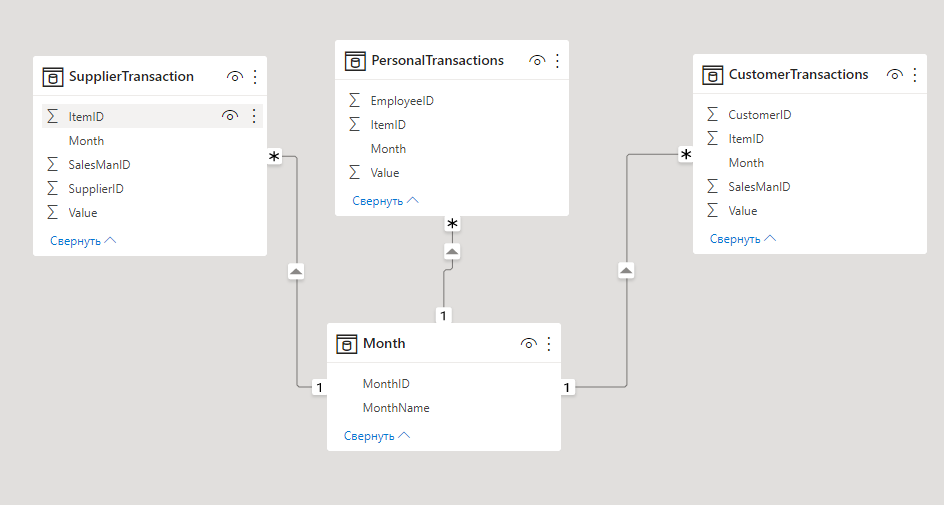Click many-side asterisk at CustomerTransactions
This screenshot has height=505, width=944.
[x=686, y=155]
